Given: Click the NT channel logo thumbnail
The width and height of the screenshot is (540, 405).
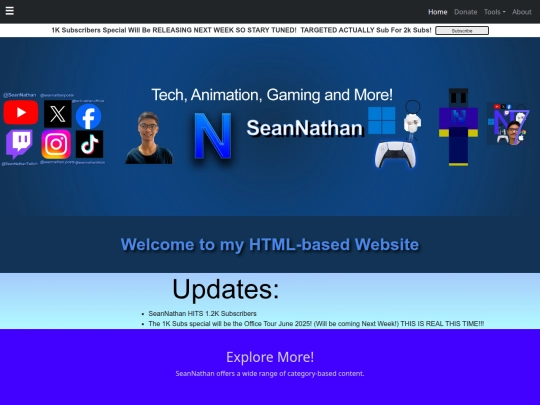Looking at the screenshot, I should (x=508, y=124).
